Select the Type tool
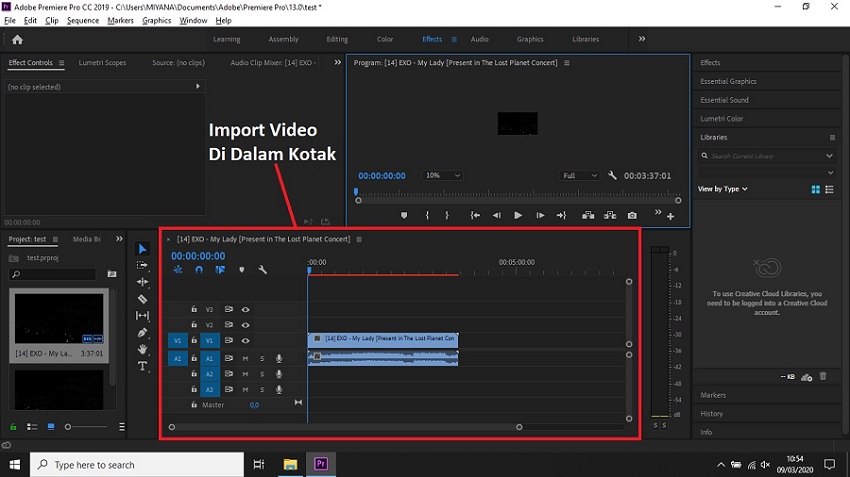The image size is (850, 477). click(142, 366)
